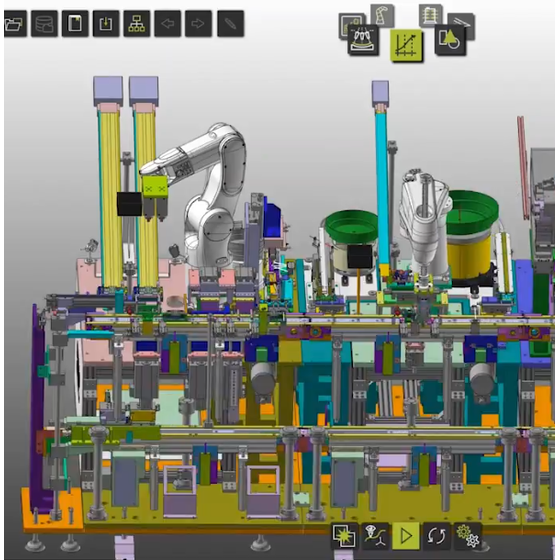Screen dimensions: 560x560
Task: Select the green chart analysis mode
Action: click(x=406, y=45)
